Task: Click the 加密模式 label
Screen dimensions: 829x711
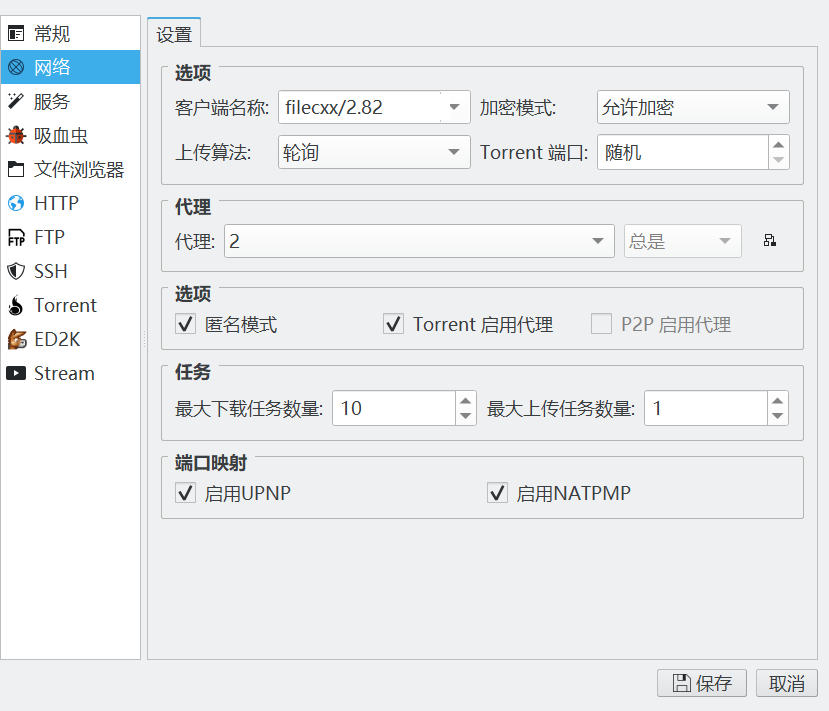Action: [x=518, y=108]
